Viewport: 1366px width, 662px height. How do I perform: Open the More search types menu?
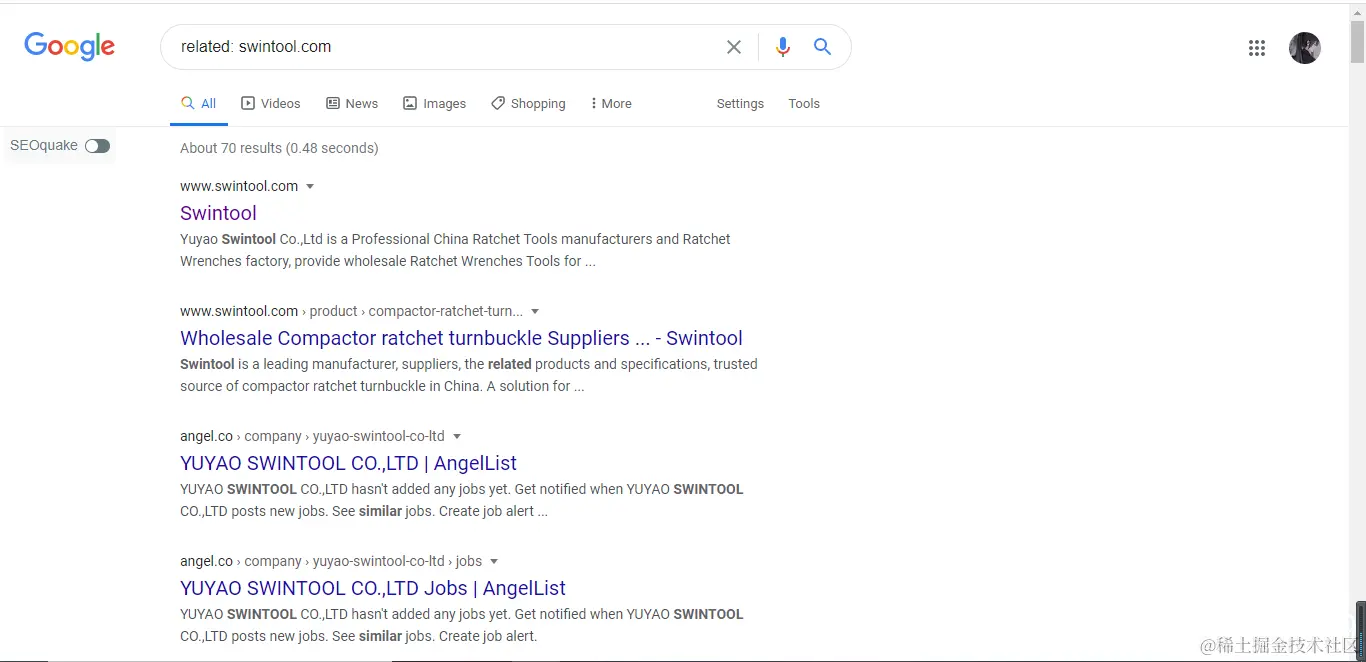click(611, 103)
